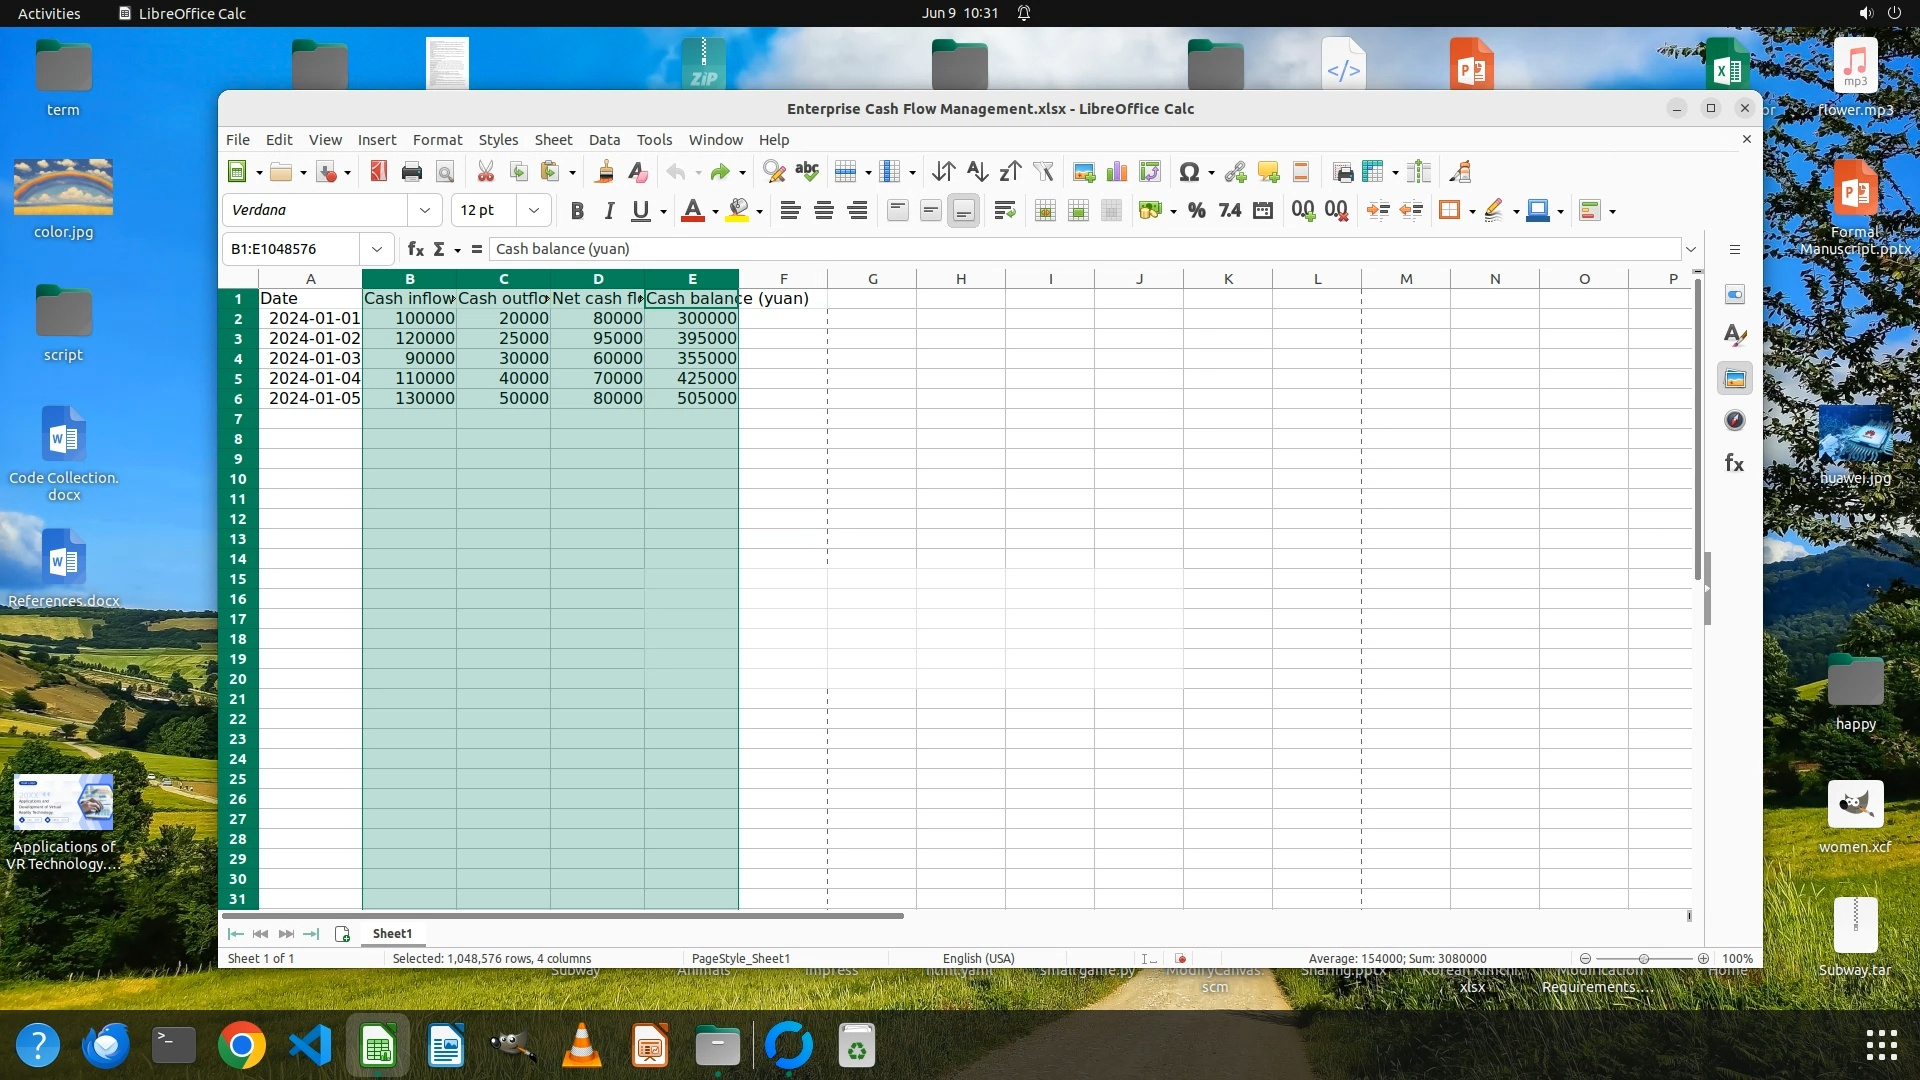1920x1080 pixels.
Task: Open the Format menu
Action: pos(437,140)
